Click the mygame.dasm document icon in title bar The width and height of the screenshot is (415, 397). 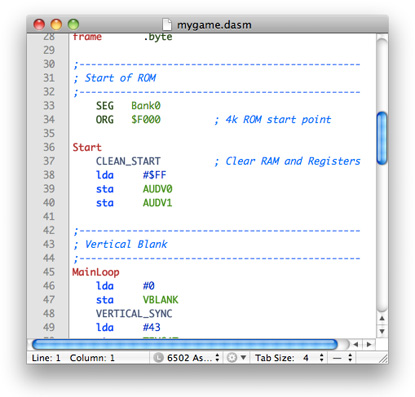point(167,24)
